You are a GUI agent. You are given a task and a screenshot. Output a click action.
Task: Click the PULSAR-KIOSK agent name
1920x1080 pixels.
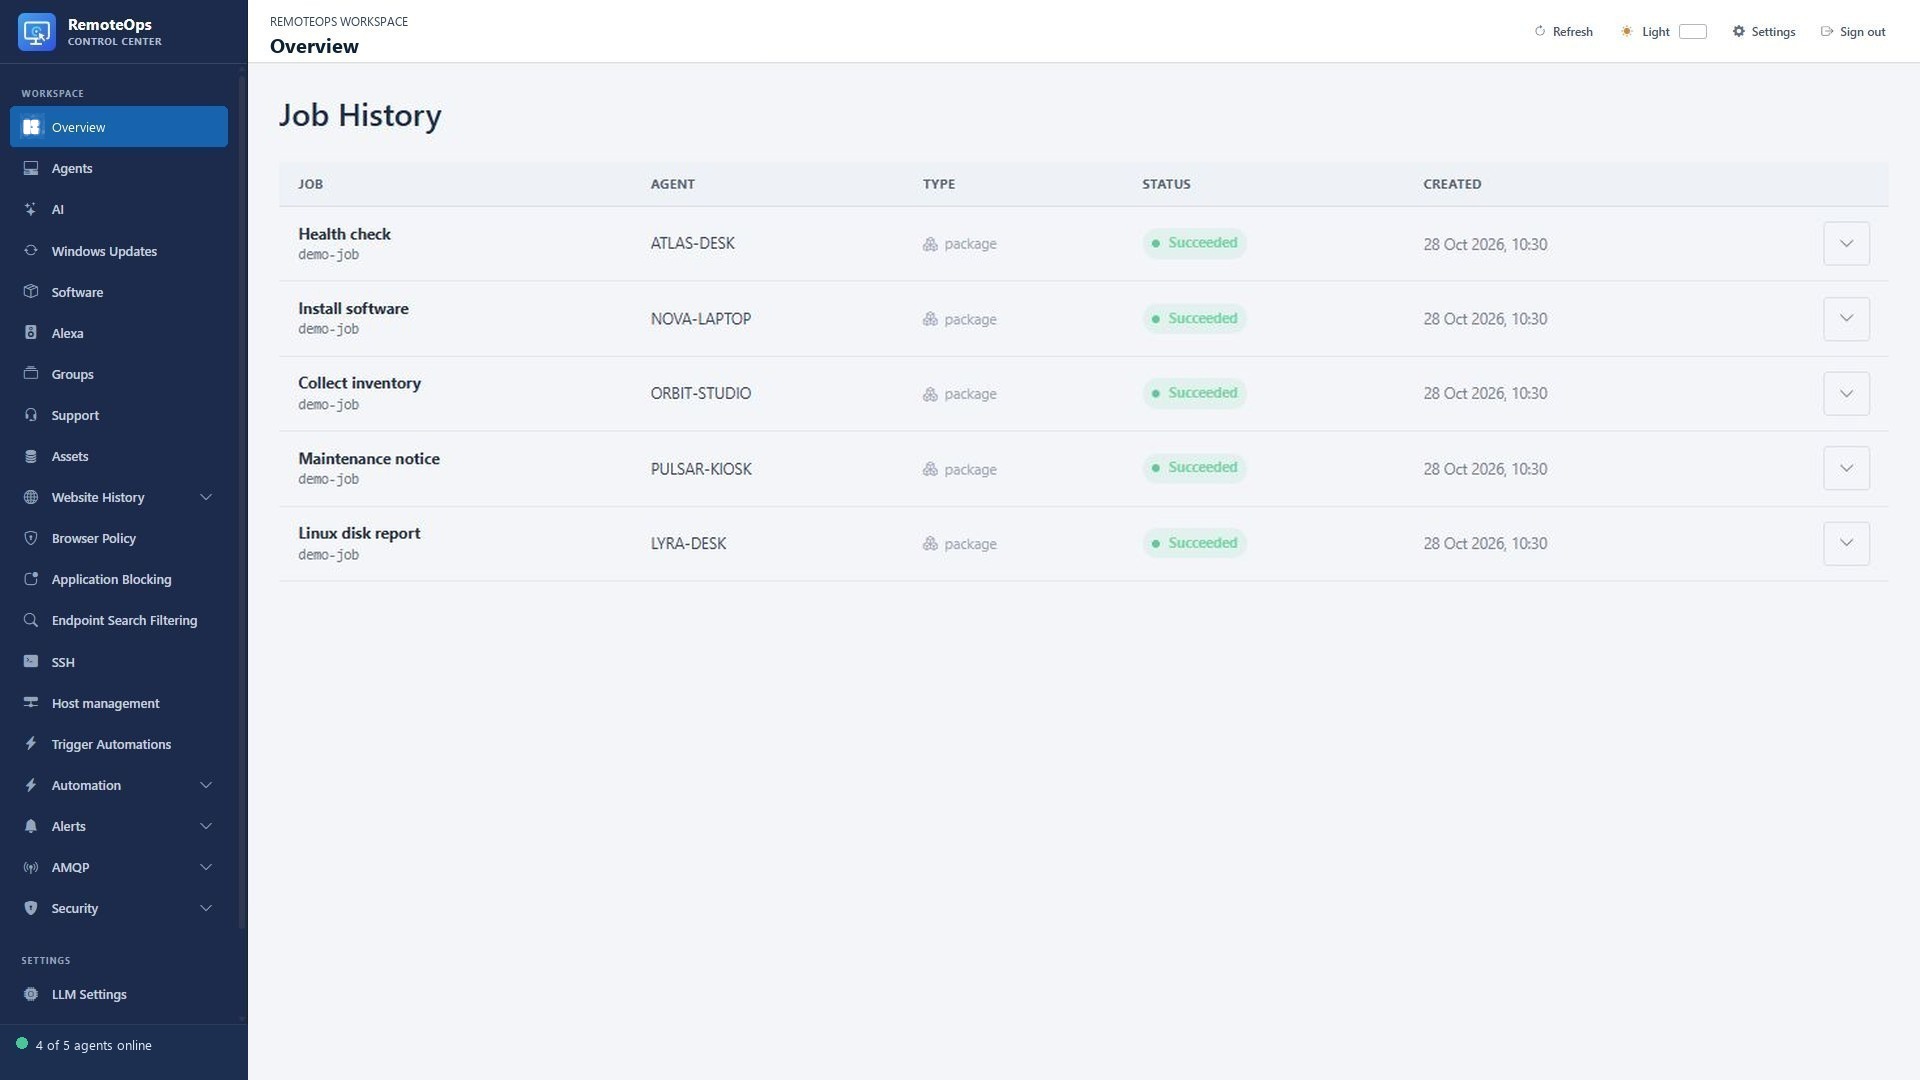coord(701,469)
